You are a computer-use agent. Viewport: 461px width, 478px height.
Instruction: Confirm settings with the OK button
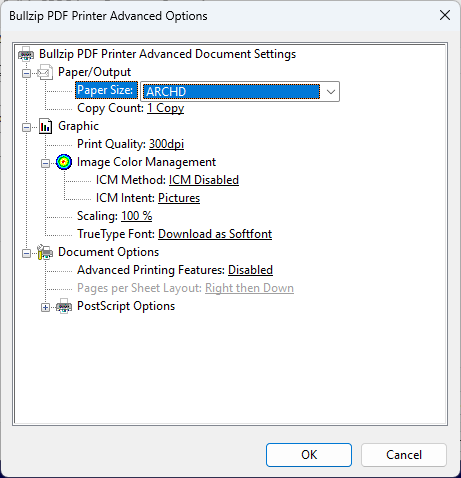click(x=309, y=455)
